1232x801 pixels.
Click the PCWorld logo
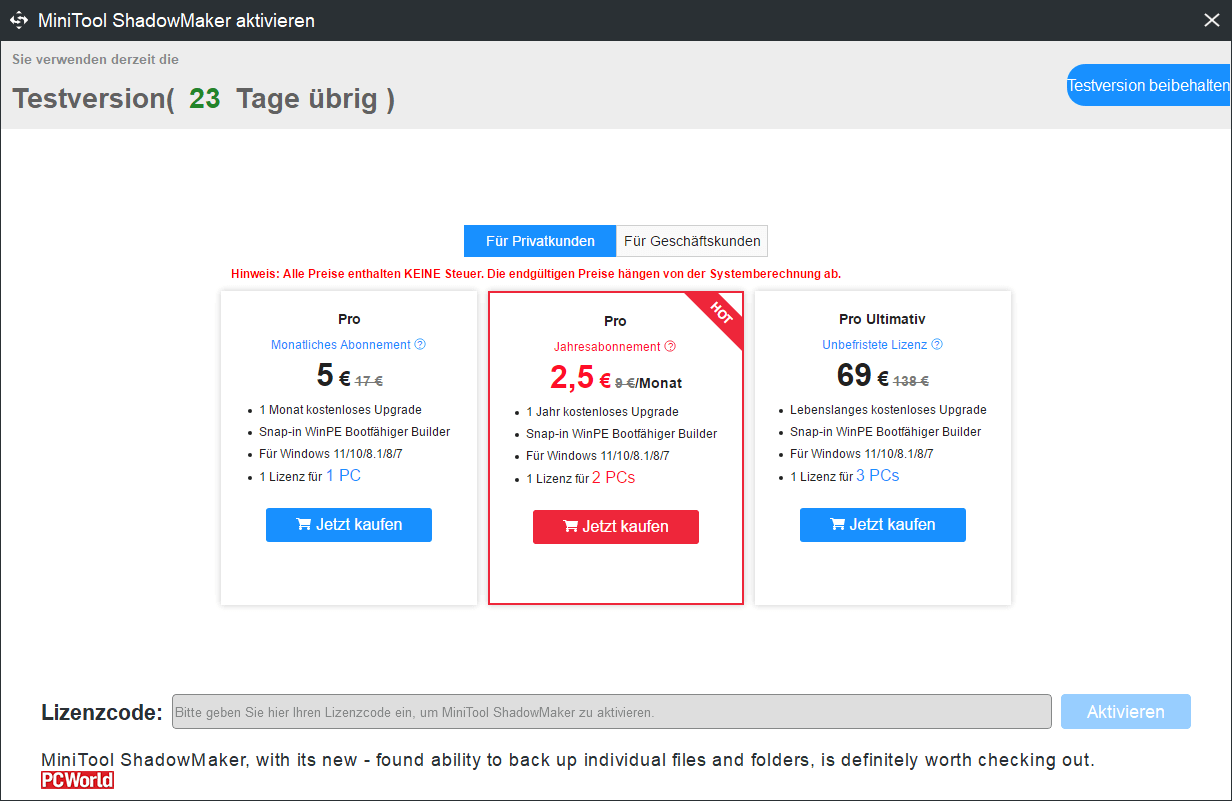click(x=78, y=780)
